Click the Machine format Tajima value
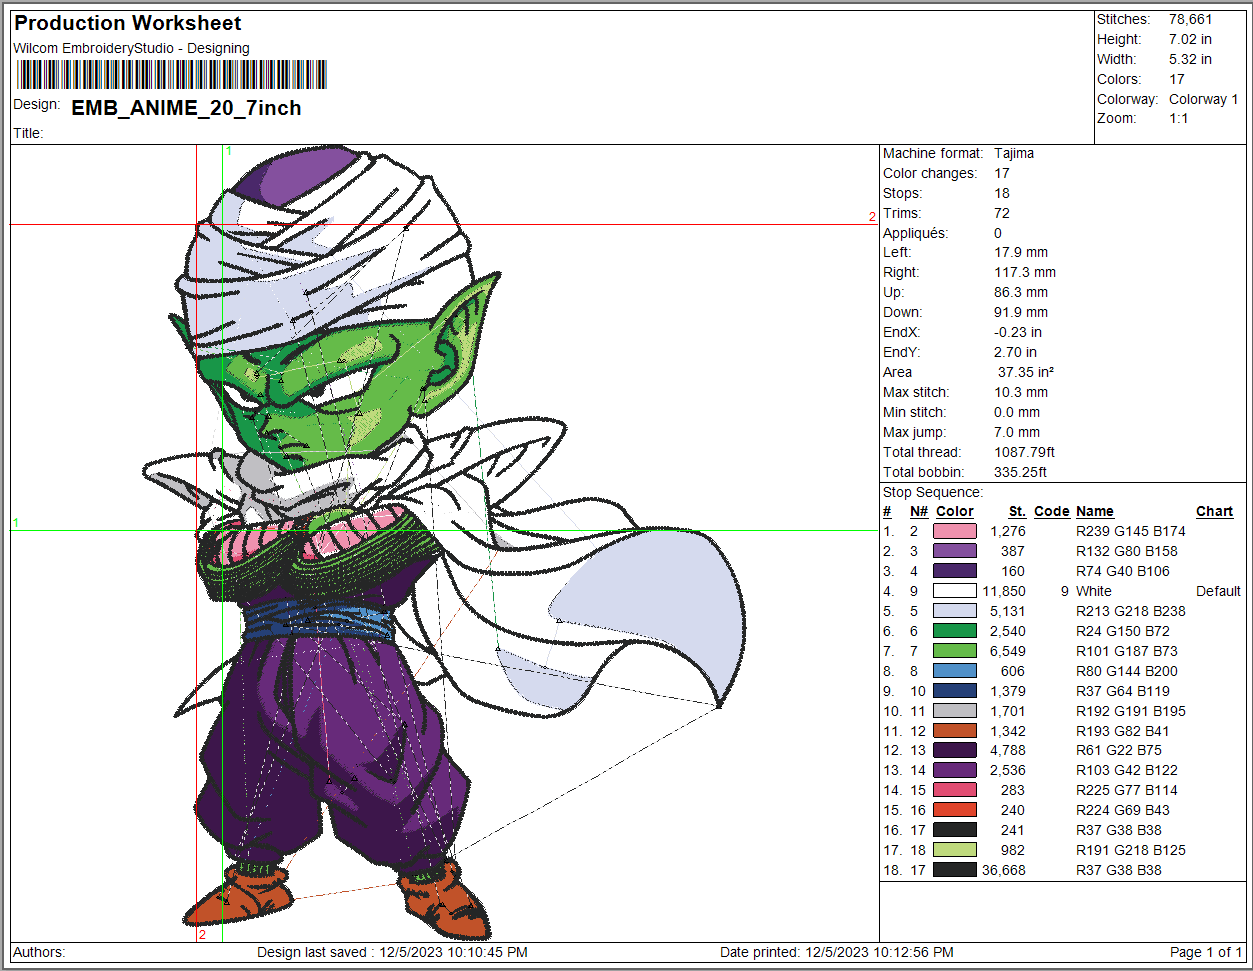This screenshot has width=1253, height=971. 1013,153
